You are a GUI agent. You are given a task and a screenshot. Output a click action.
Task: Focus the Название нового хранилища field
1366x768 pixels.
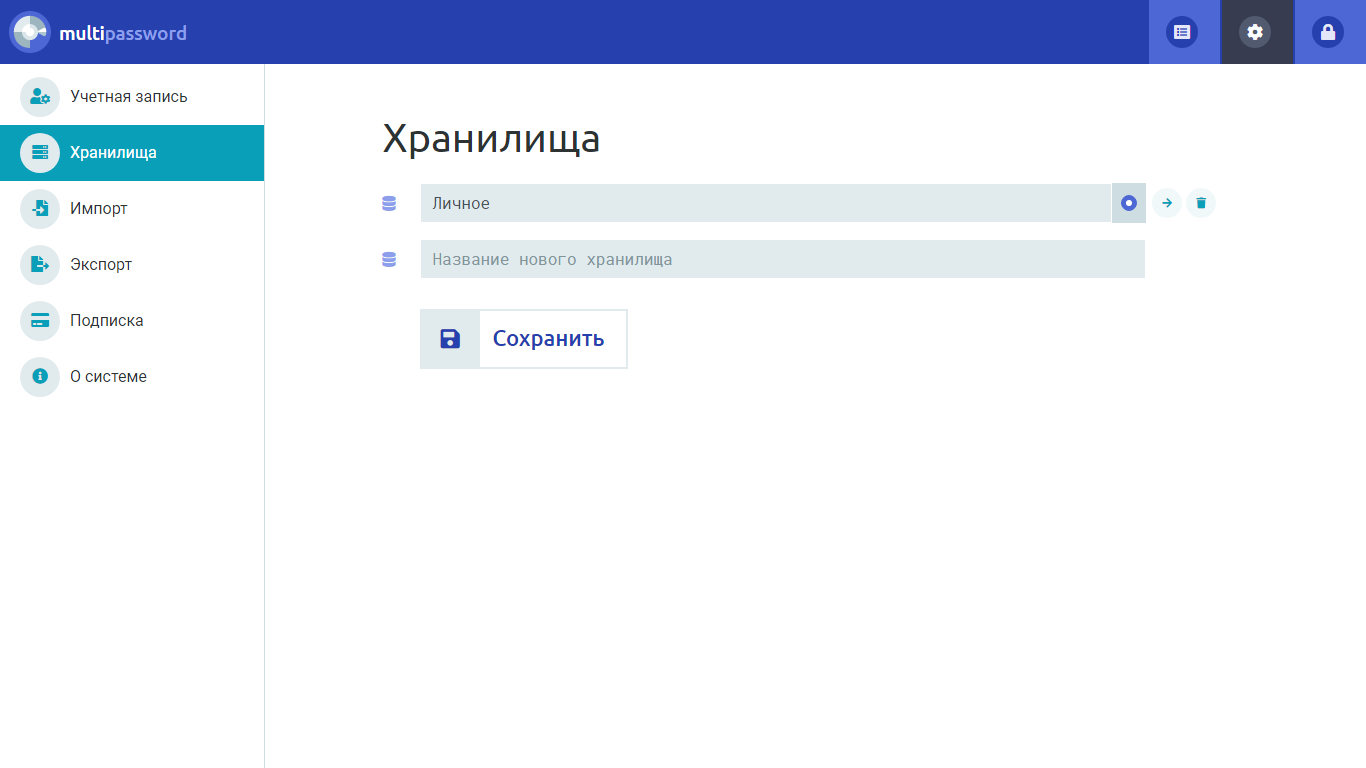click(783, 259)
